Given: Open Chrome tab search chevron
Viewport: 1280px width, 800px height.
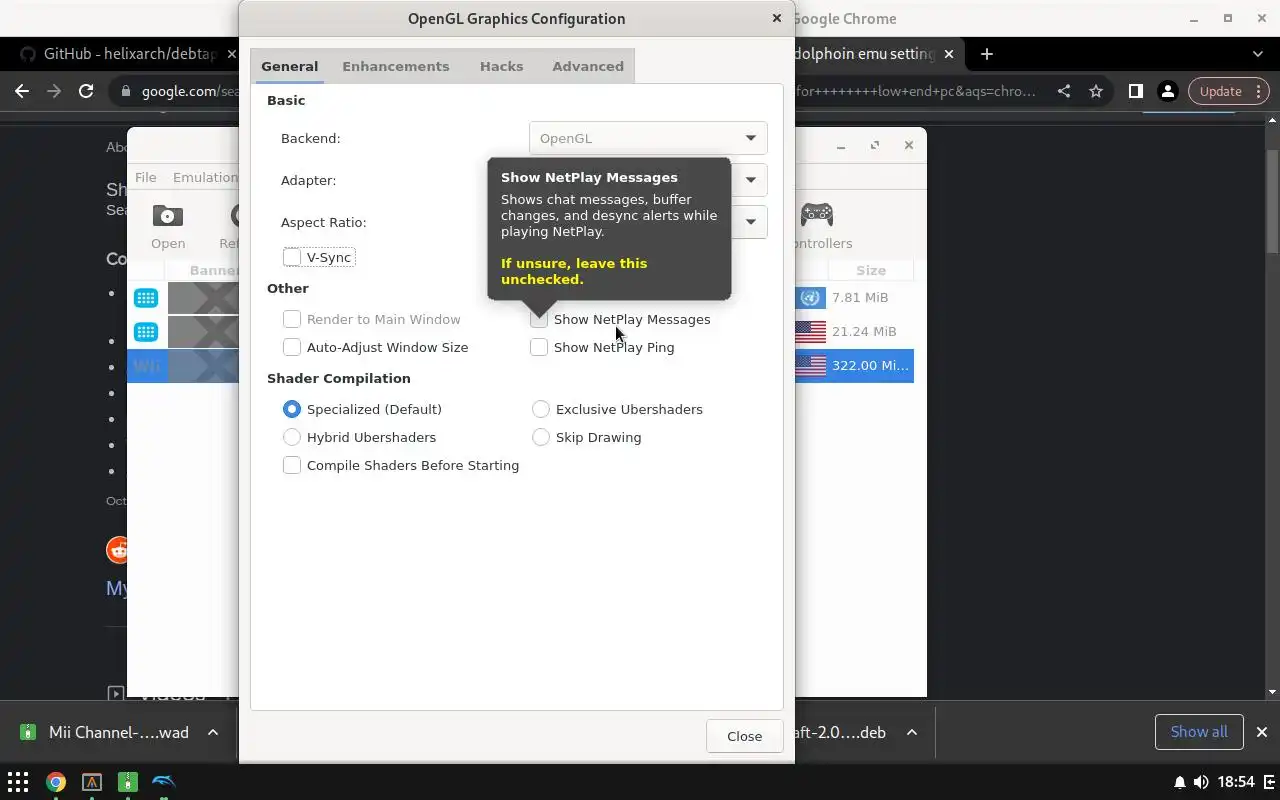Looking at the screenshot, I should pos(1258,54).
